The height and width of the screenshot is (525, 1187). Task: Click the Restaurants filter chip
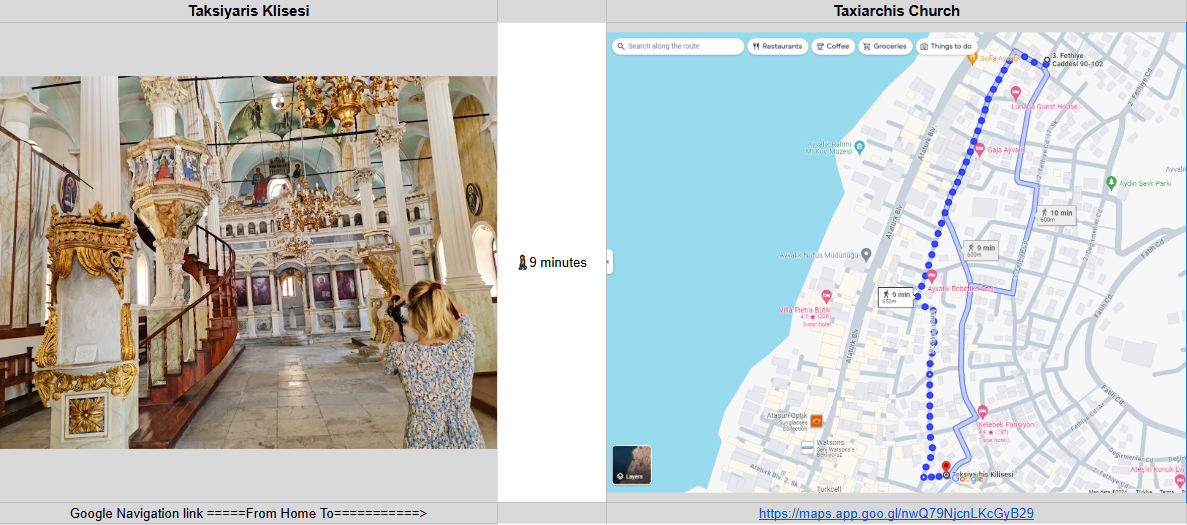coord(777,46)
